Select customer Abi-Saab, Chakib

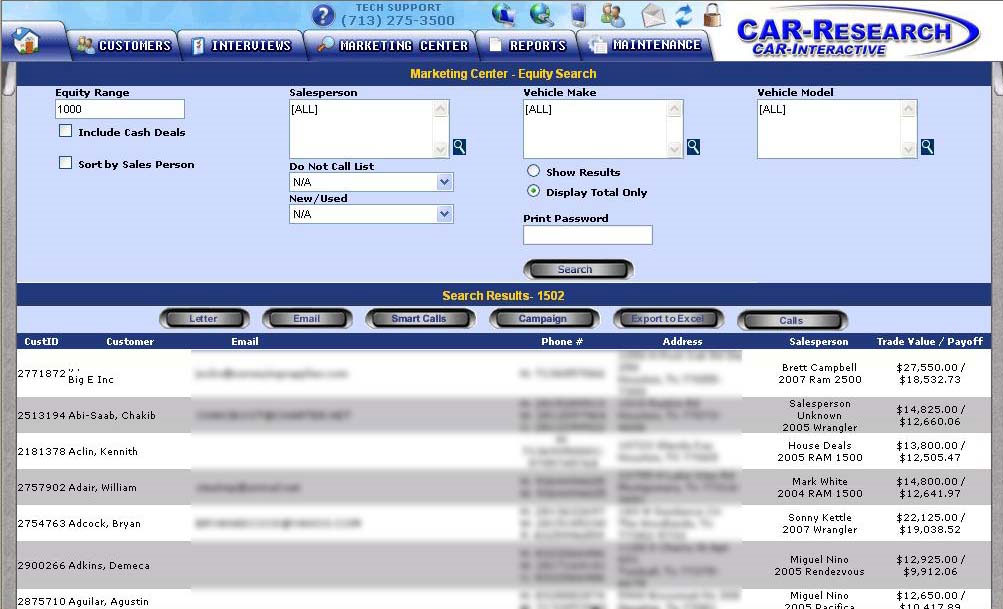pyautogui.click(x=112, y=415)
